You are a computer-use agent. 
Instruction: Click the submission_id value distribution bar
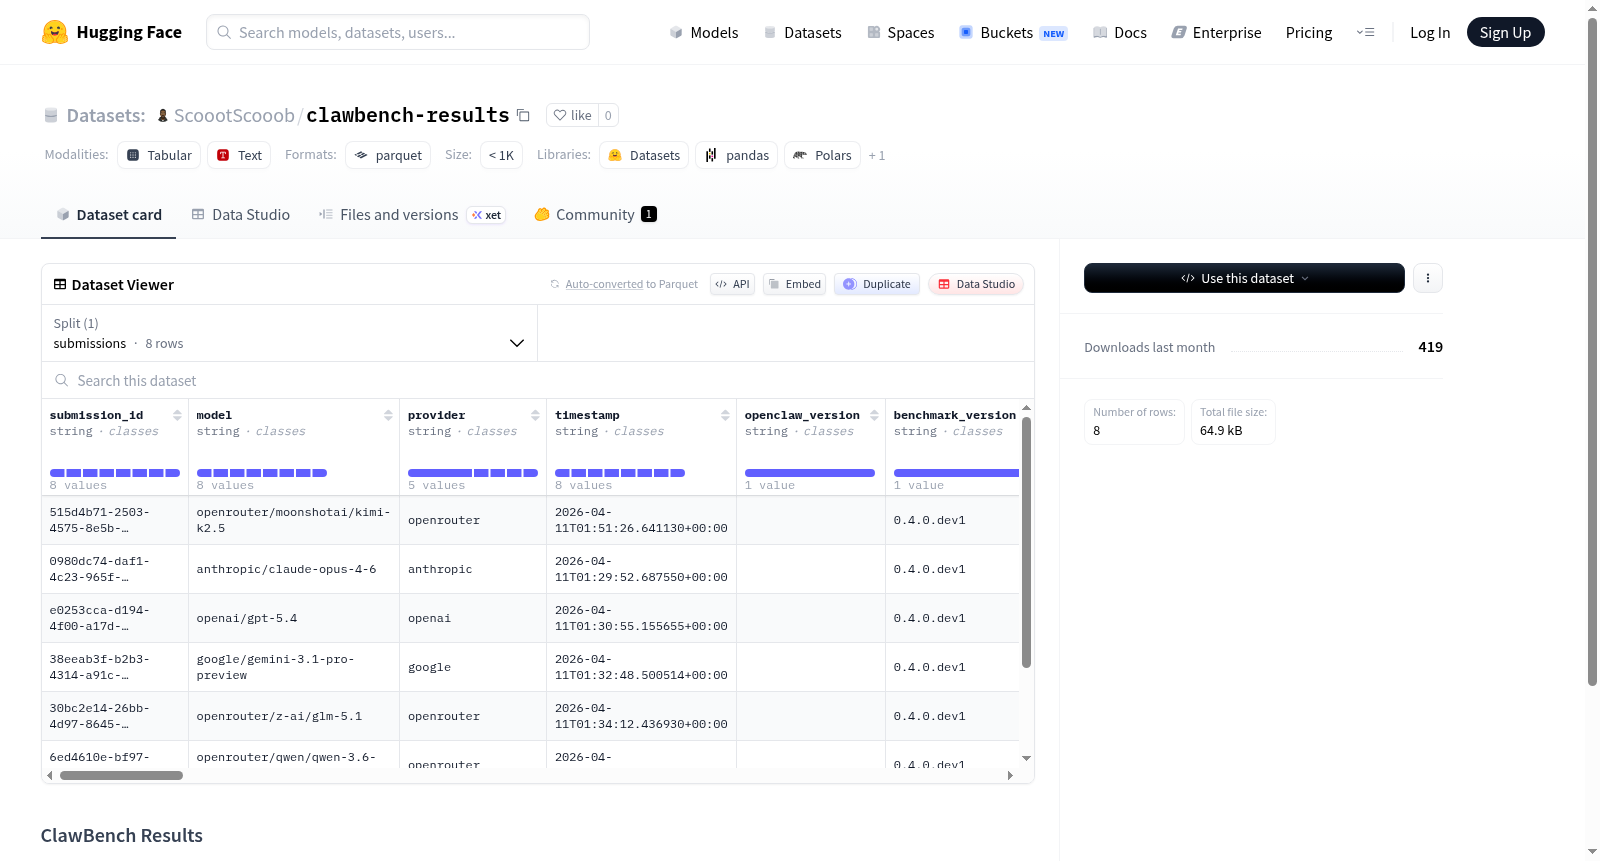(x=115, y=473)
